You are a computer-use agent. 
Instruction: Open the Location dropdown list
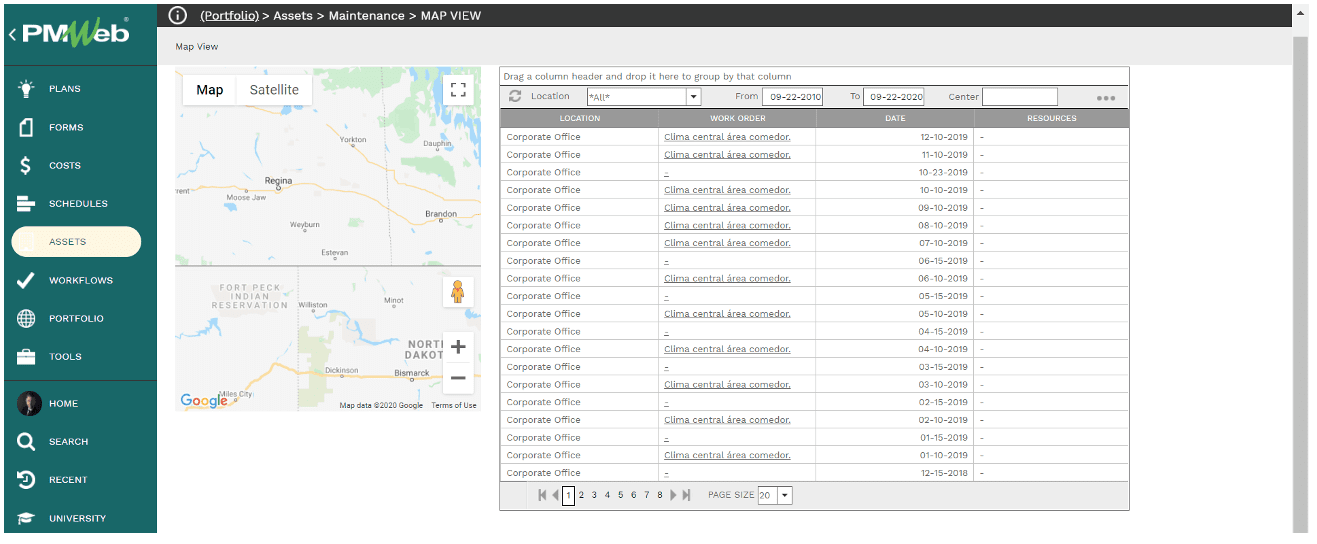(693, 97)
